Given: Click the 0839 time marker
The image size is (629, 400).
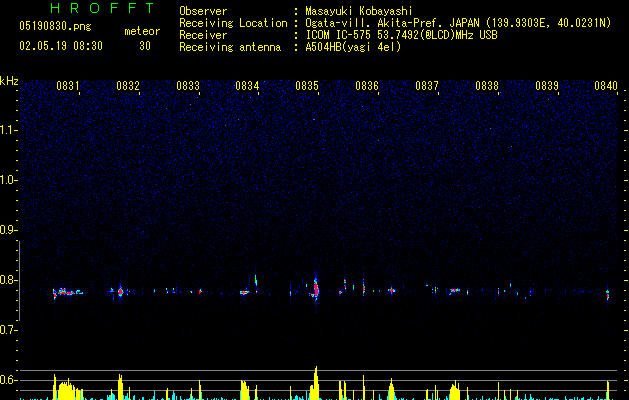Looking at the screenshot, I should 547,86.
